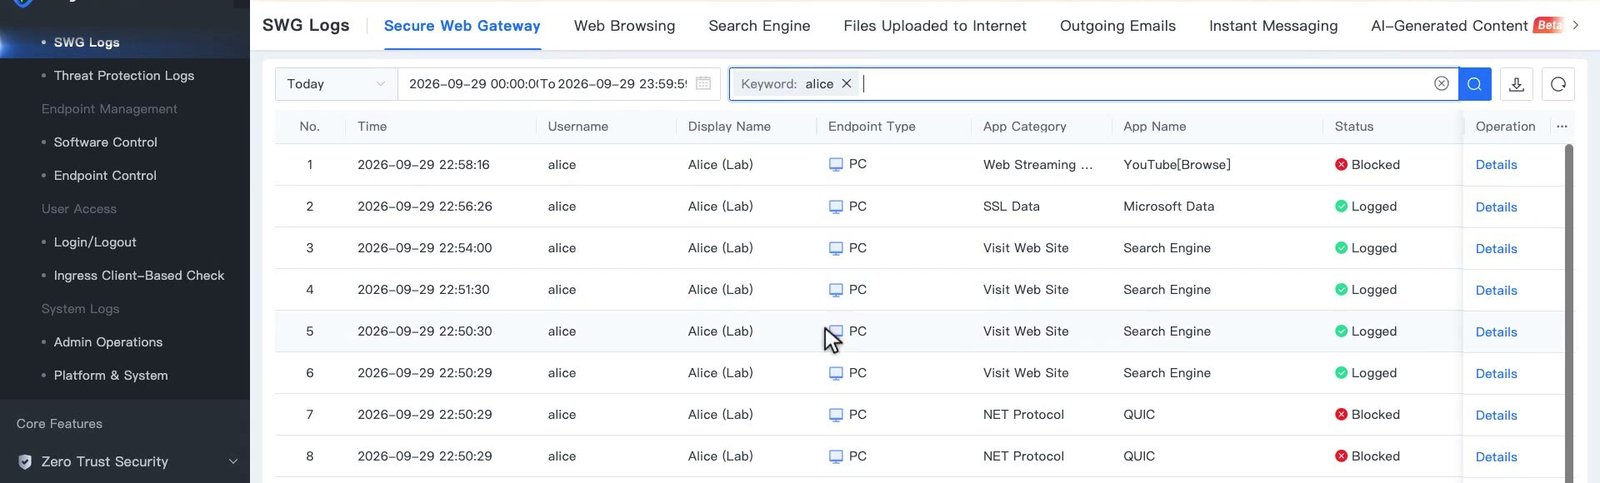Open Details for row 1 YouTube[Browse]
This screenshot has height=483, width=1600.
(x=1496, y=165)
